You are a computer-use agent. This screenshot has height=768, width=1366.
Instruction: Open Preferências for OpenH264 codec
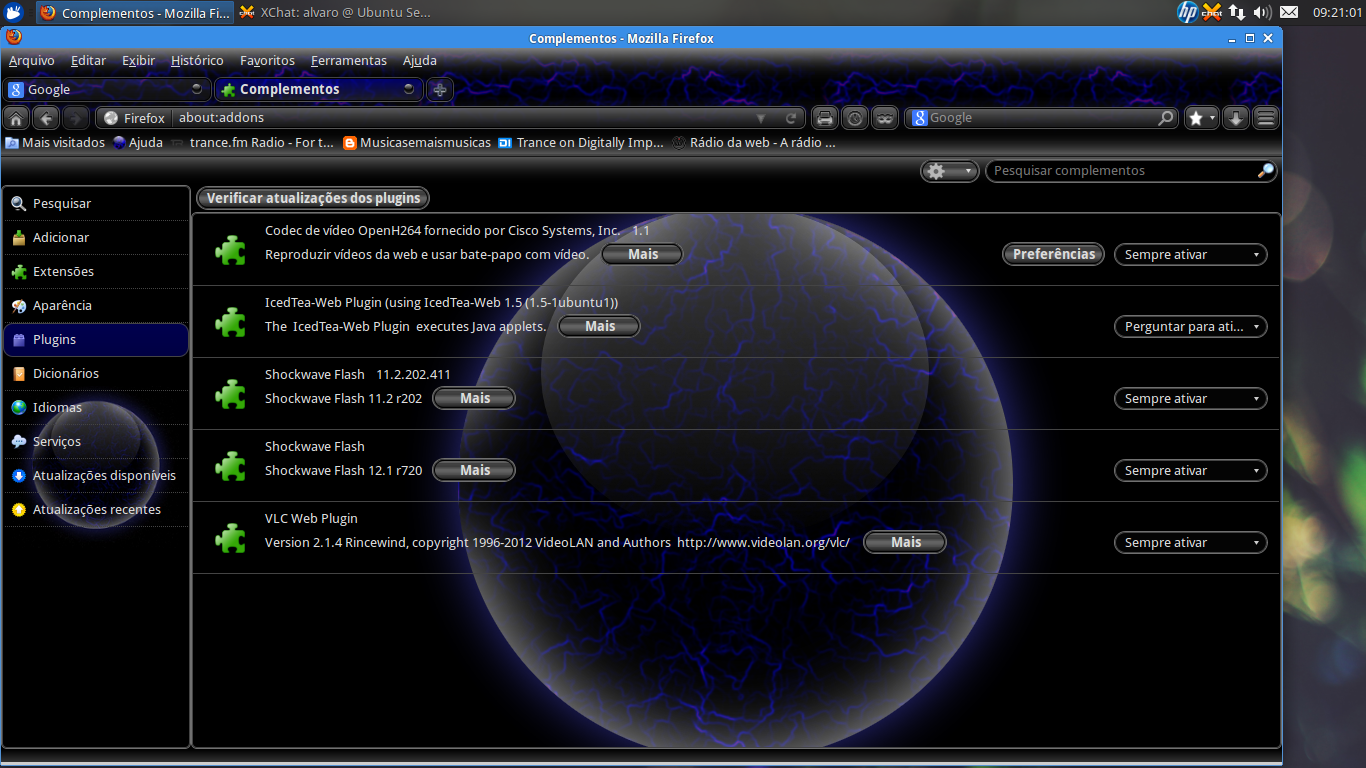(x=1054, y=254)
